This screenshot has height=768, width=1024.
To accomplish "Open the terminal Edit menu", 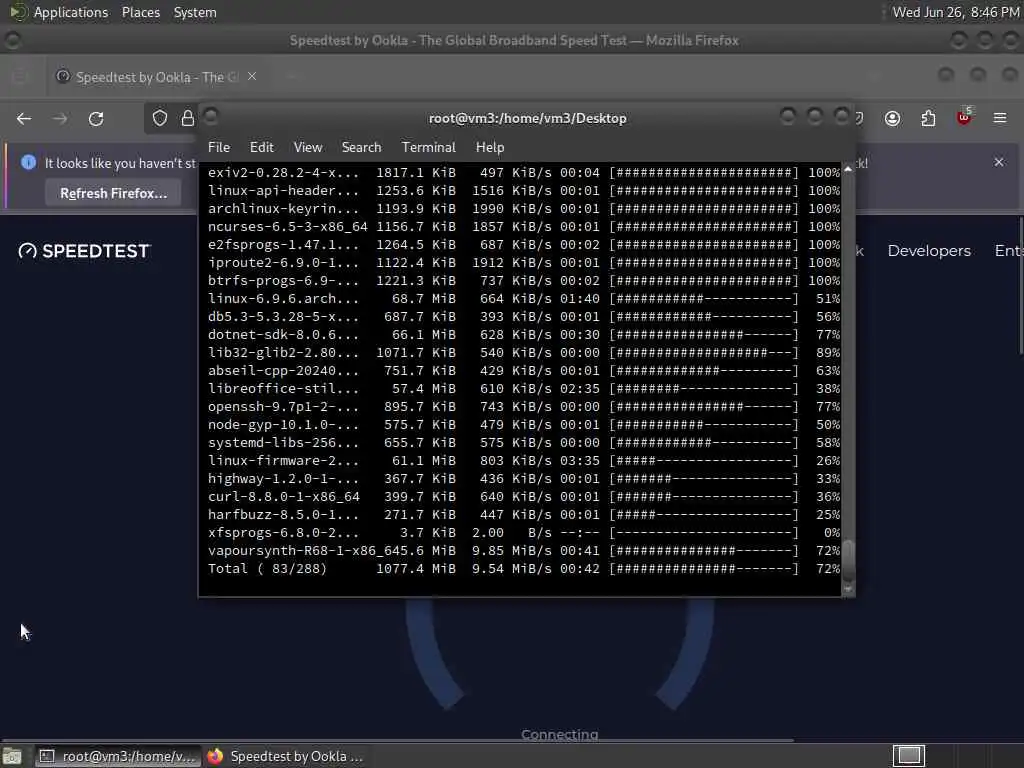I will (x=262, y=148).
